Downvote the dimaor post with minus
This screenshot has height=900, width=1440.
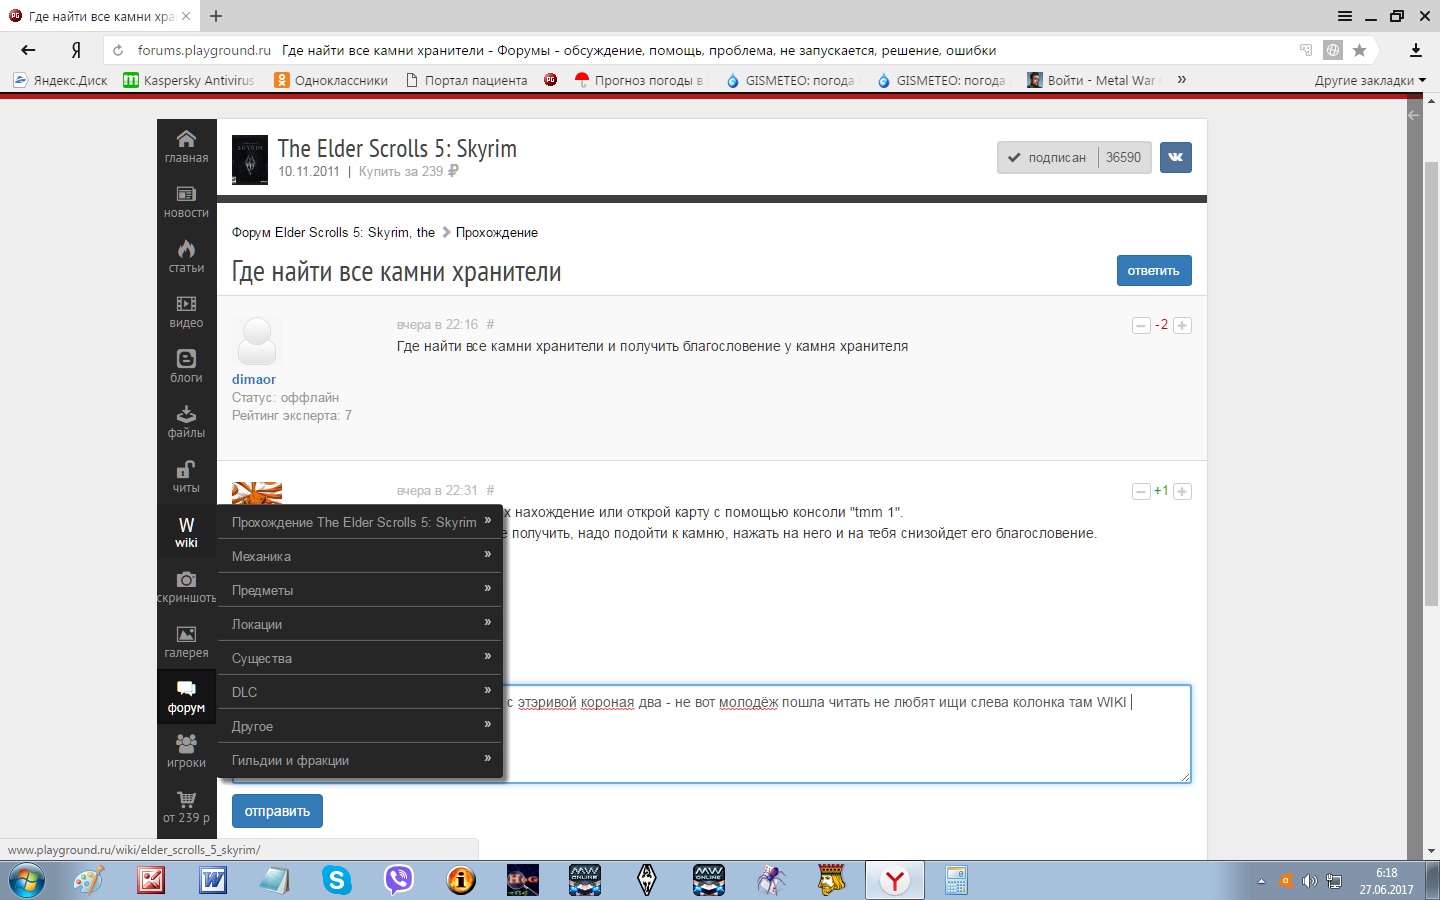(1141, 325)
